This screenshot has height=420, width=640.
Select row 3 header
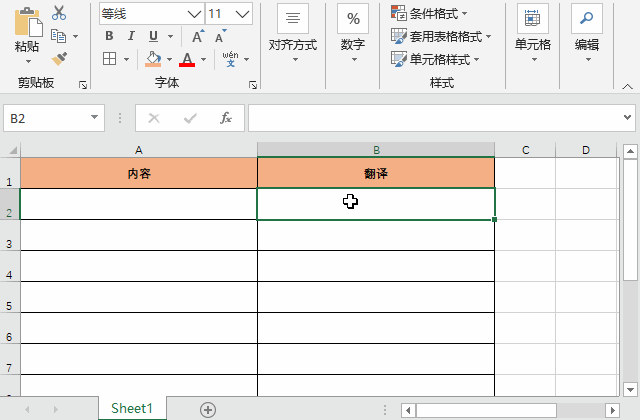(9, 236)
